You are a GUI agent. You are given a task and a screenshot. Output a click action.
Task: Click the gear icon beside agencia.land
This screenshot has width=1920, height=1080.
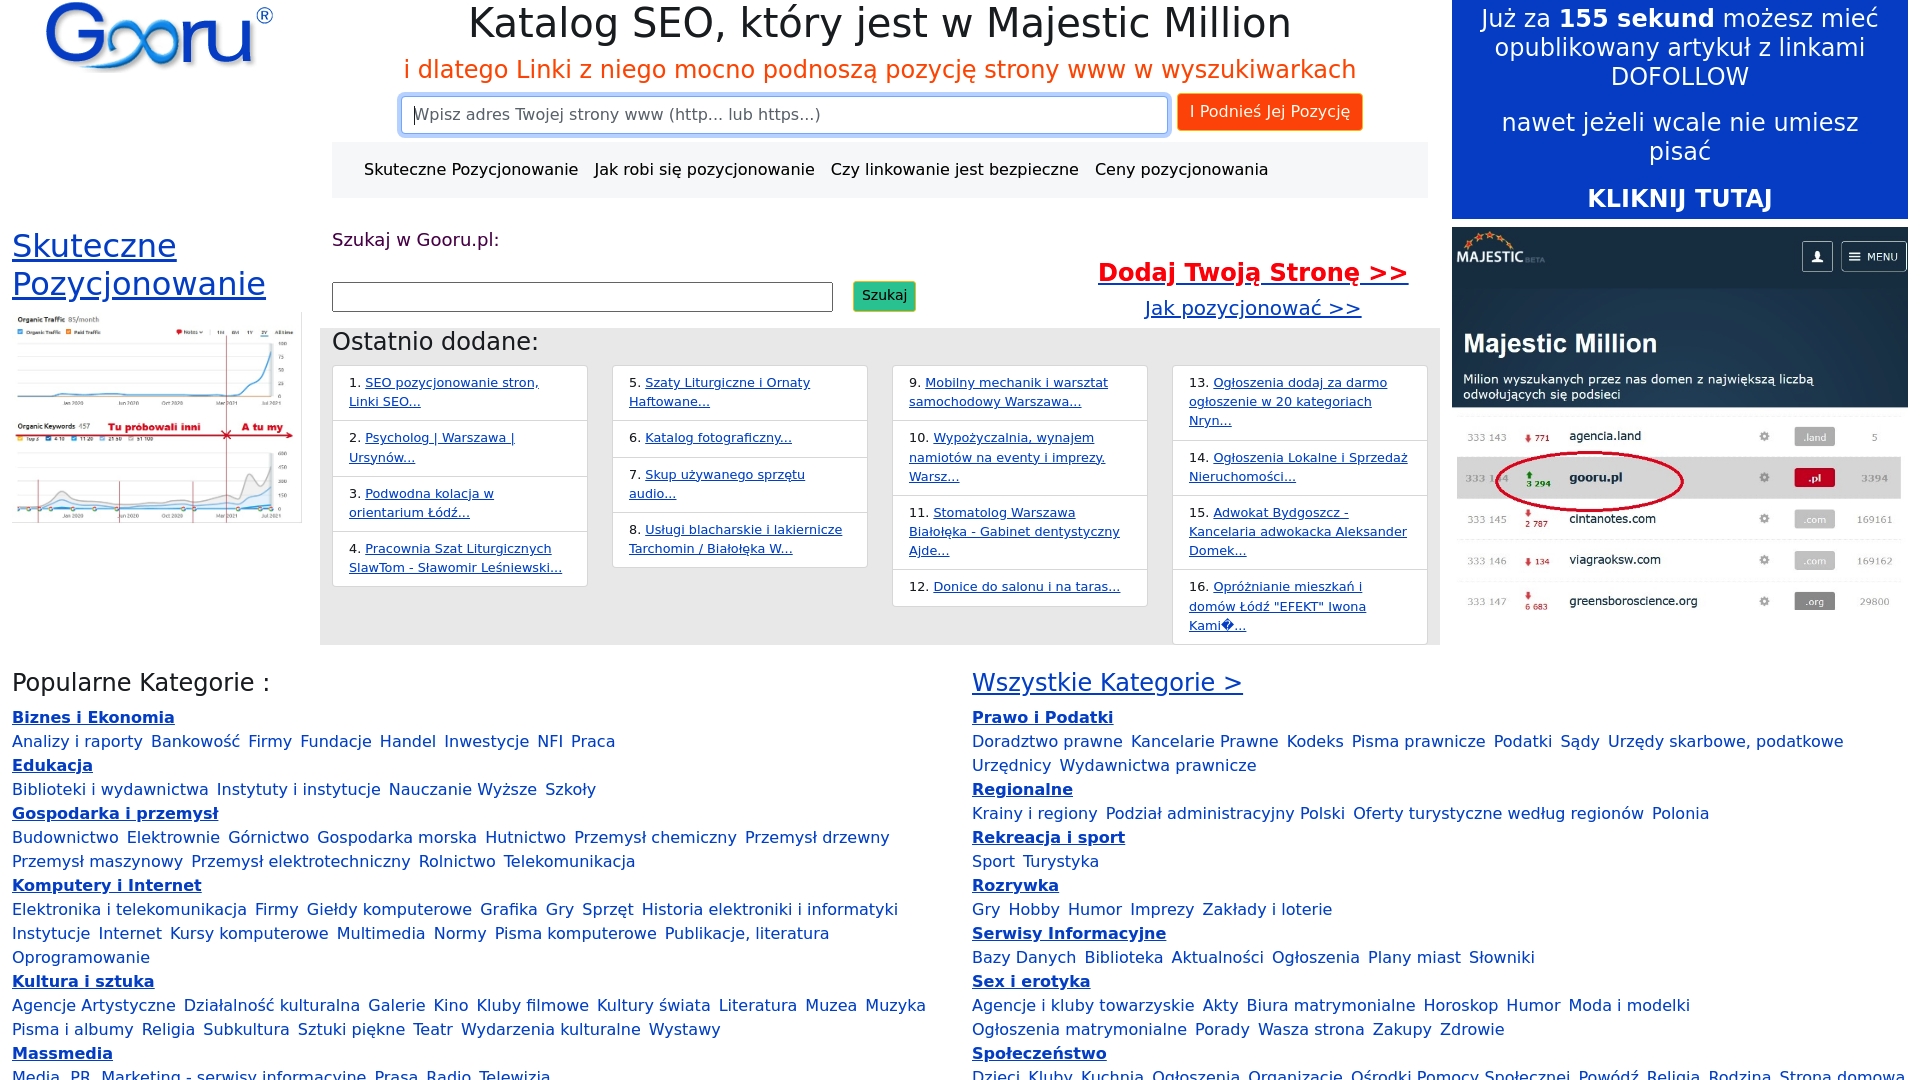click(1764, 437)
